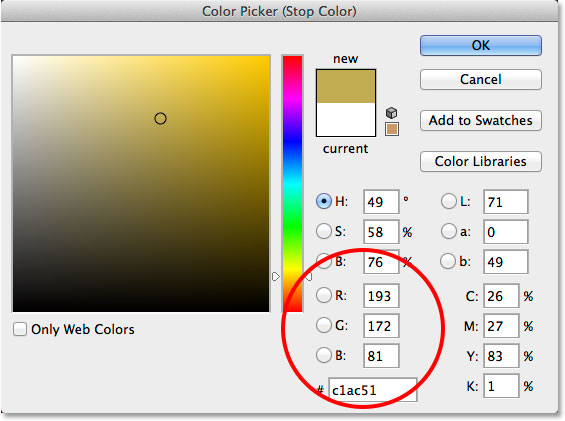Click the C cyan field showing 26
The height and width of the screenshot is (421, 565).
point(501,296)
